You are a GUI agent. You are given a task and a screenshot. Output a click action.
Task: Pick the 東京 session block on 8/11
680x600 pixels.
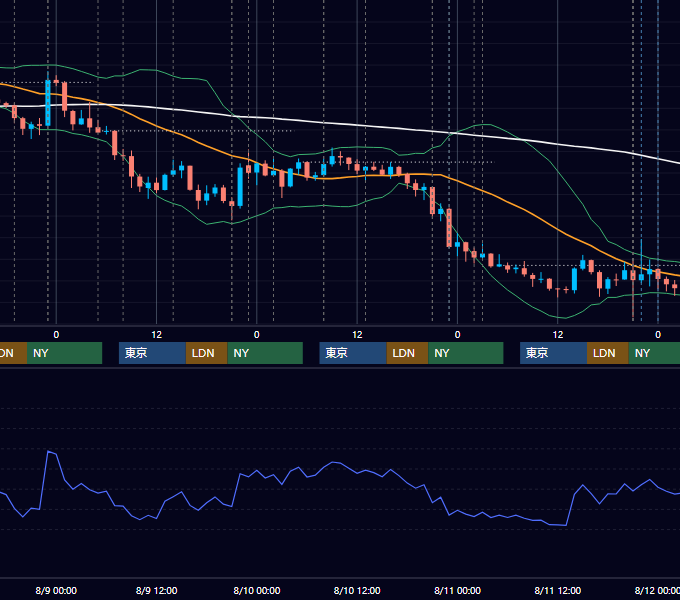click(x=553, y=353)
